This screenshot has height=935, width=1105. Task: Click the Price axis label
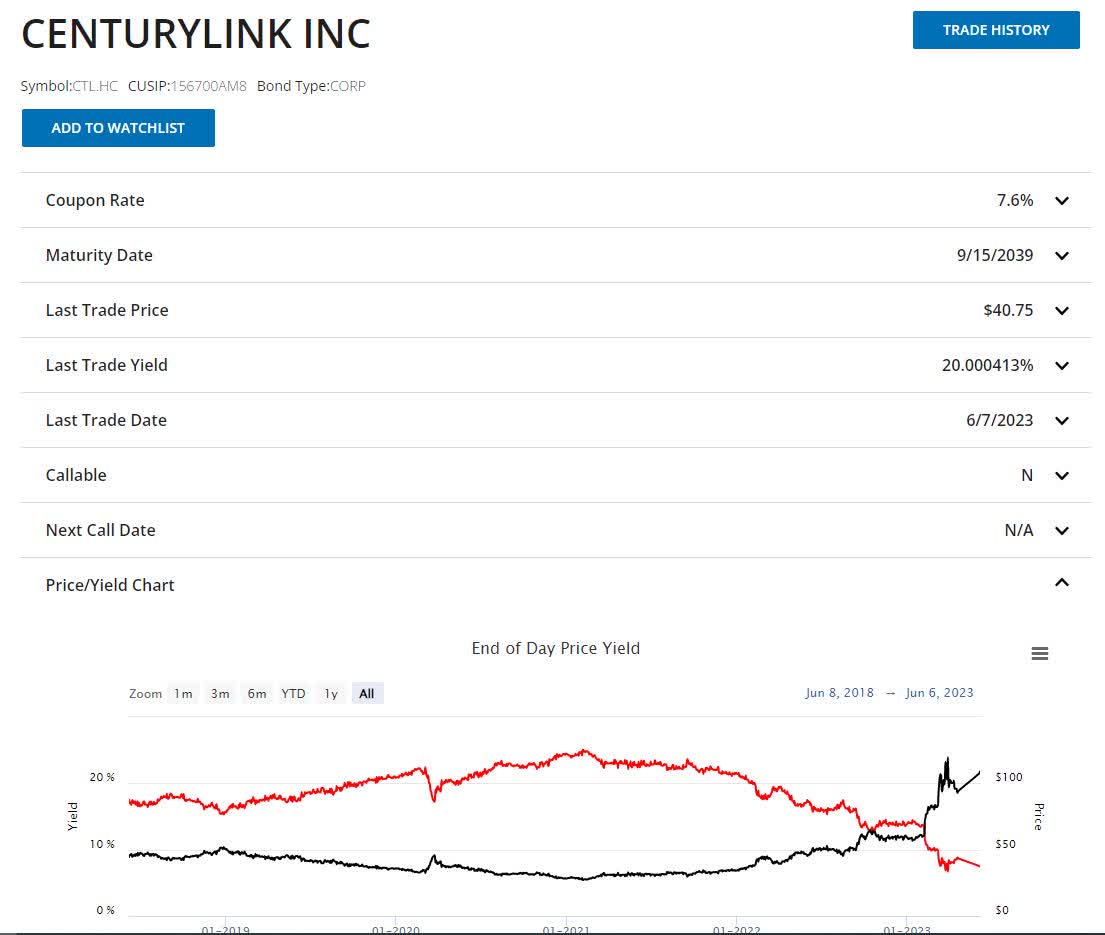tap(1038, 816)
